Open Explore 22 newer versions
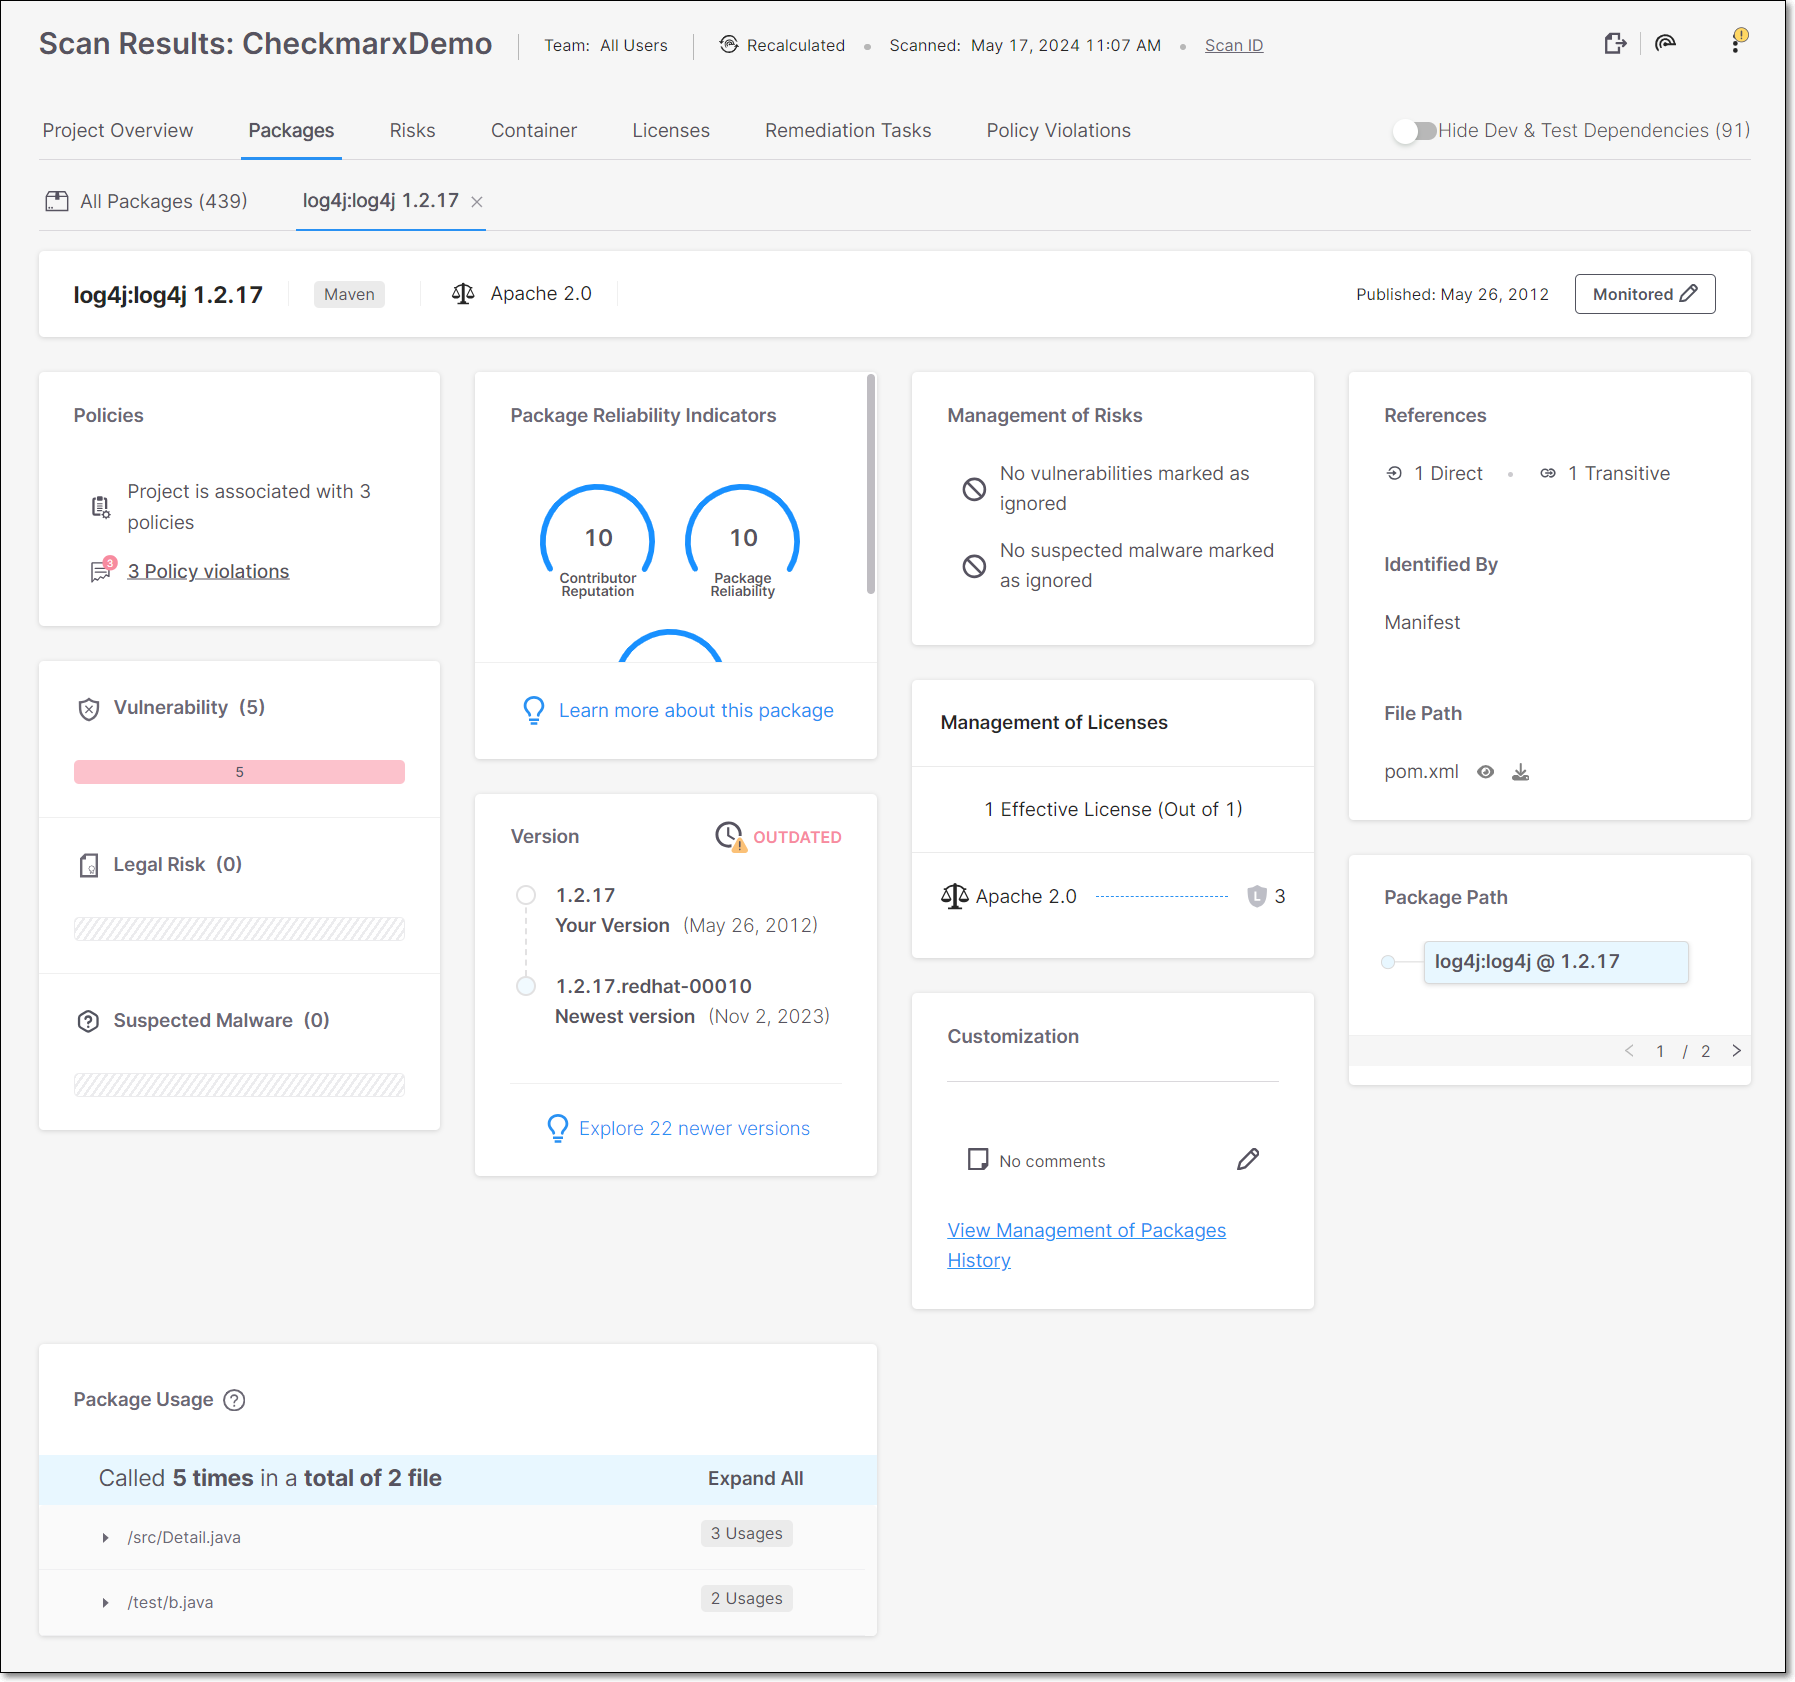 (x=694, y=1128)
